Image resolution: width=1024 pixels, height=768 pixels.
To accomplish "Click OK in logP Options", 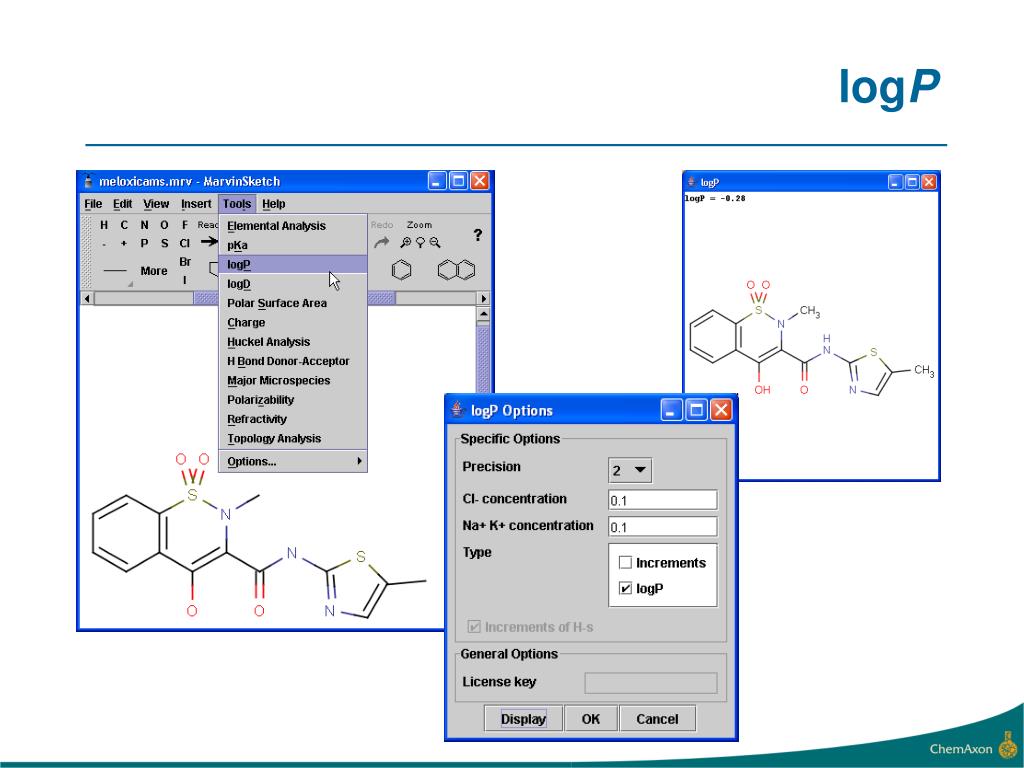I will tap(590, 718).
